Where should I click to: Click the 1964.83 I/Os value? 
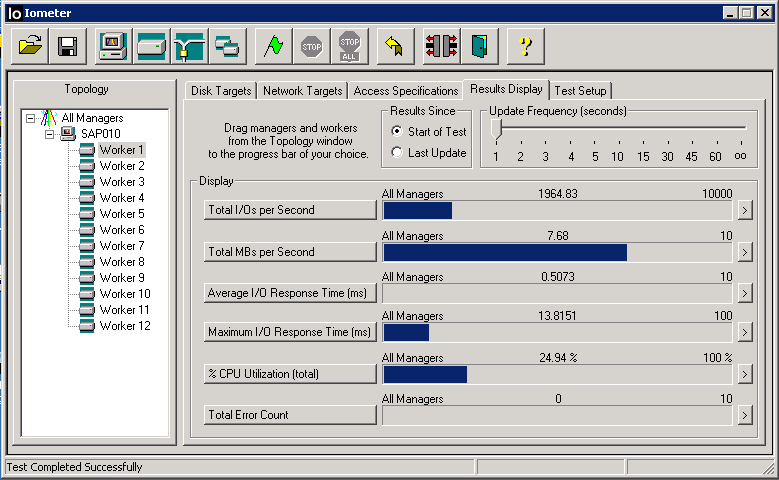pos(557,194)
